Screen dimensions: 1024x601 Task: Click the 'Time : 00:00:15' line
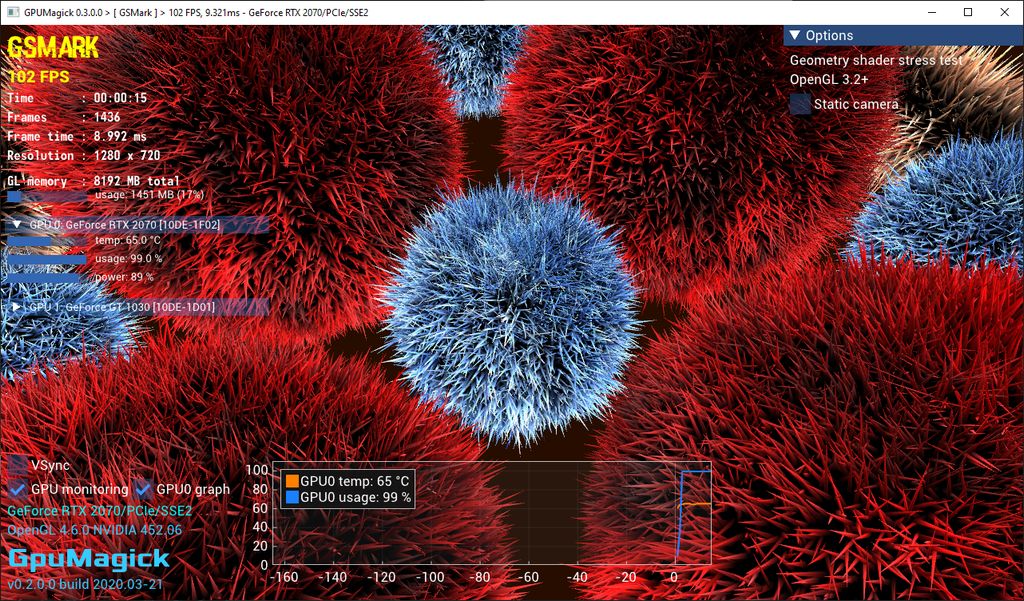coord(77,98)
